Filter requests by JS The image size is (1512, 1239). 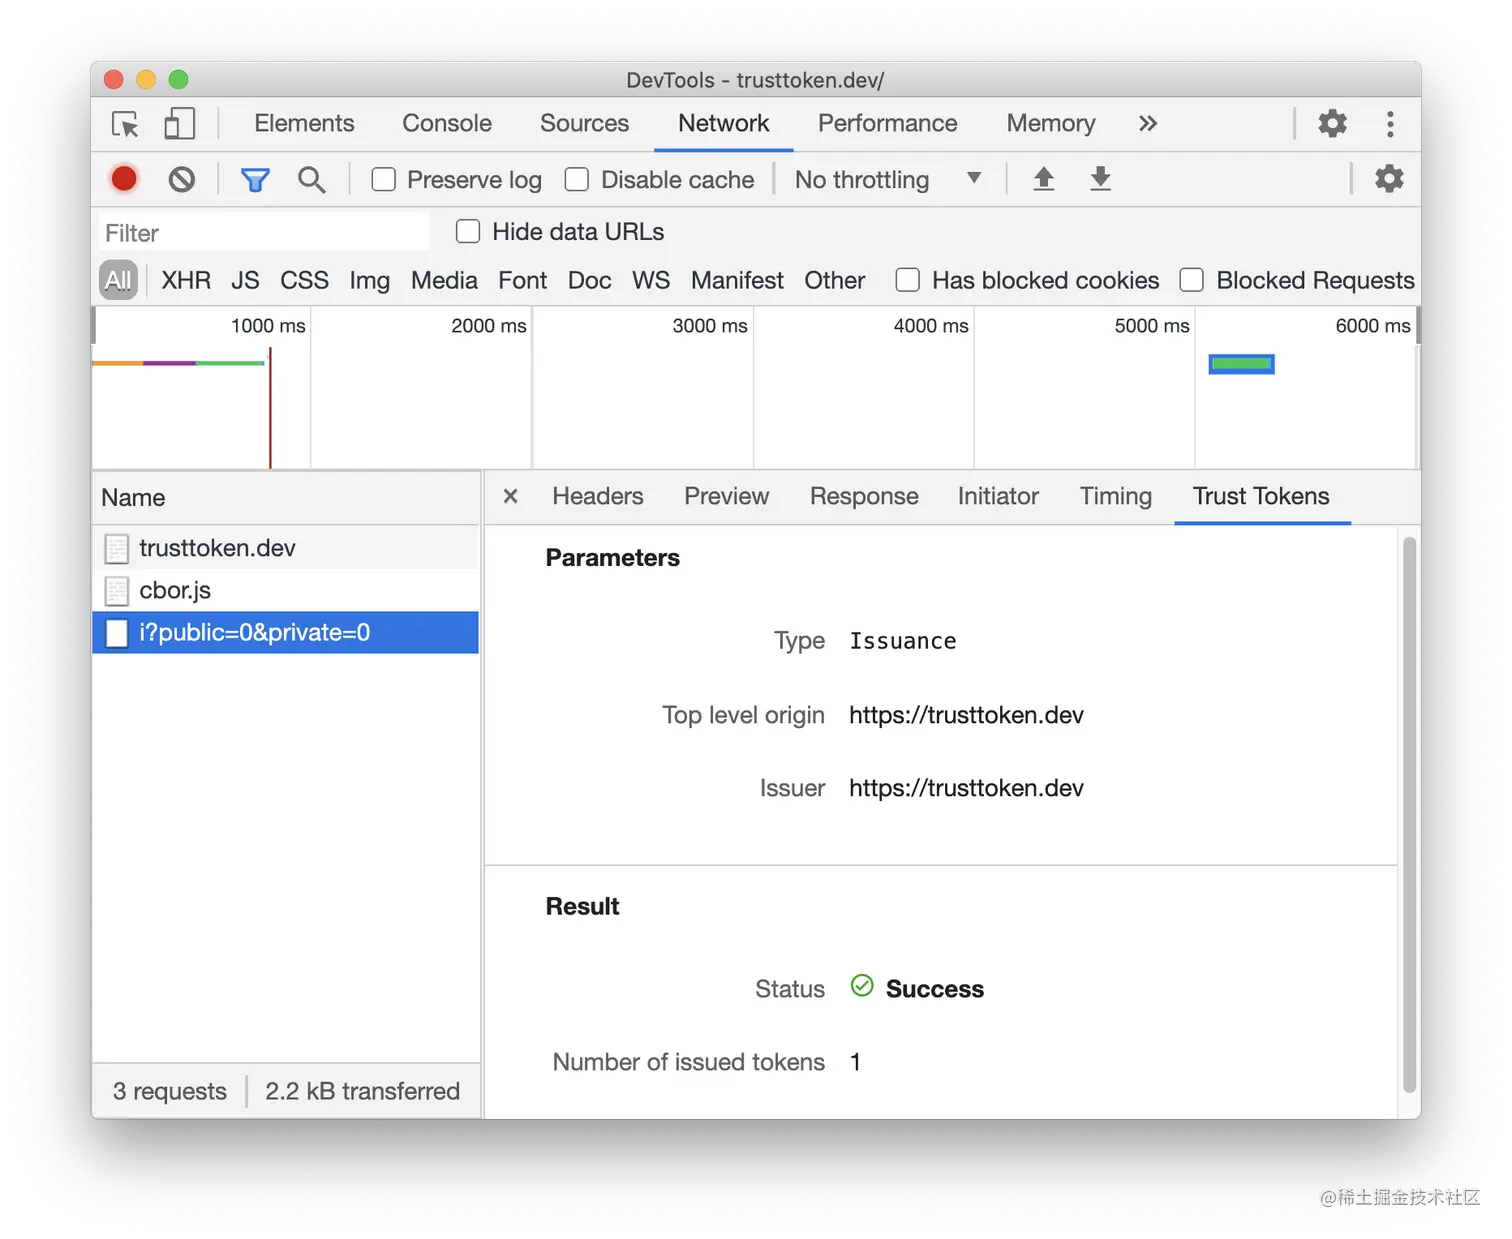point(245,280)
